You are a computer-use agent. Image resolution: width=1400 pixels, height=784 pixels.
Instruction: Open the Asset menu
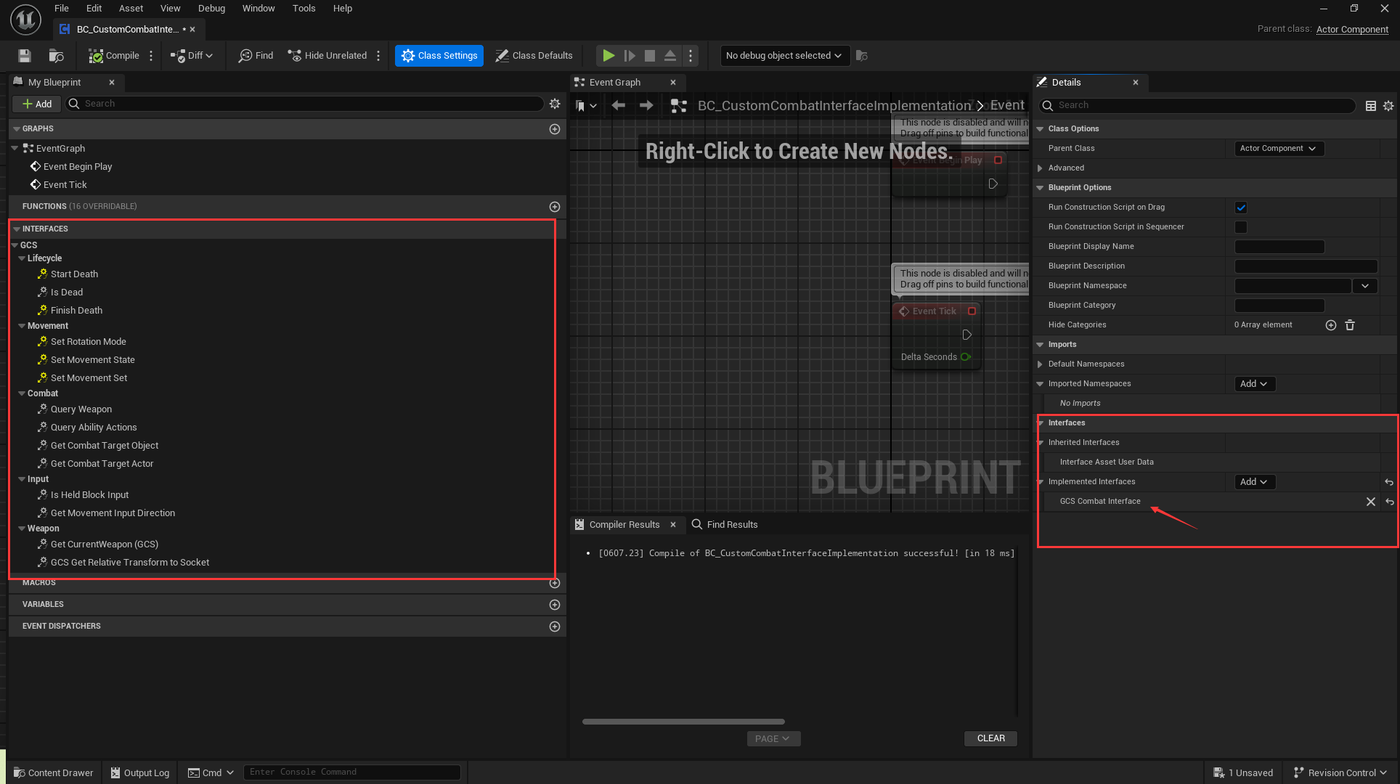pos(131,8)
